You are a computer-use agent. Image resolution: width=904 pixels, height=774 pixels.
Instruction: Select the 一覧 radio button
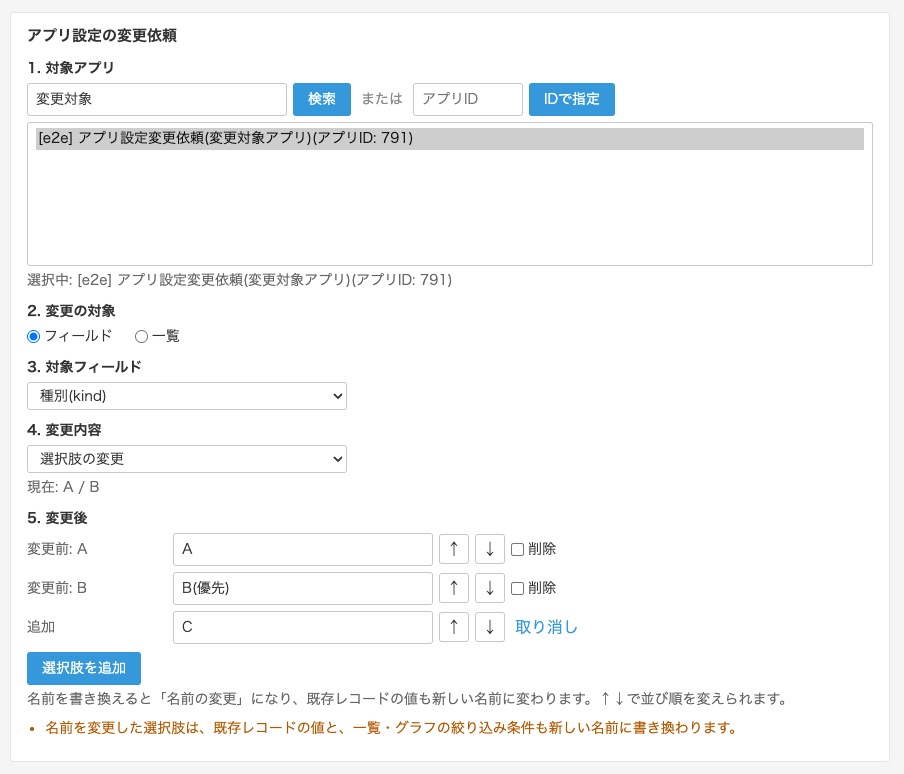pos(141,337)
